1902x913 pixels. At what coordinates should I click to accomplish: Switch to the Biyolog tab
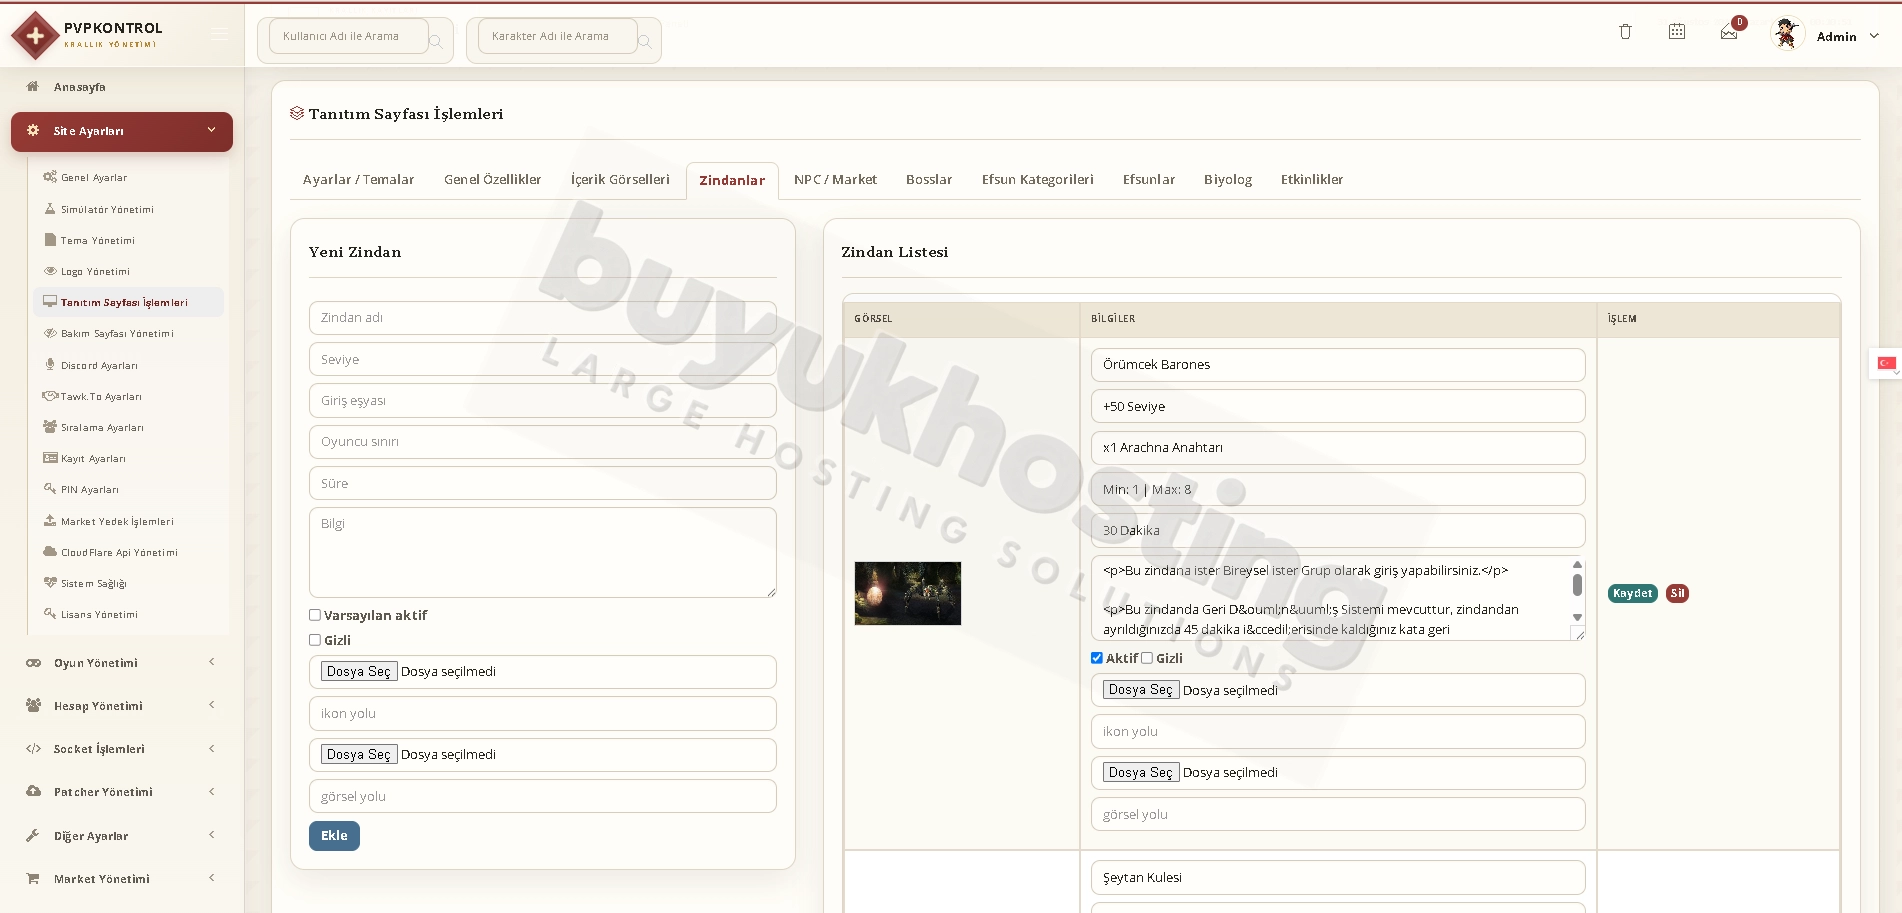[x=1228, y=180]
